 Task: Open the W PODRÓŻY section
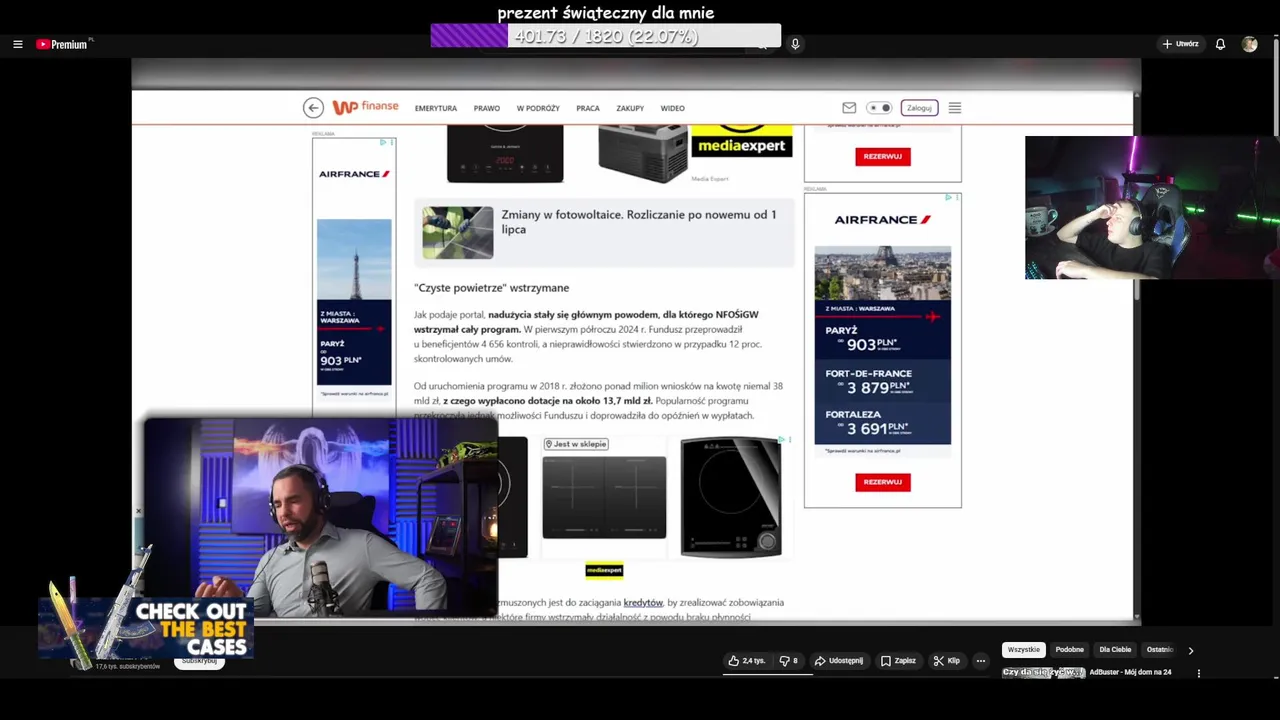point(538,108)
